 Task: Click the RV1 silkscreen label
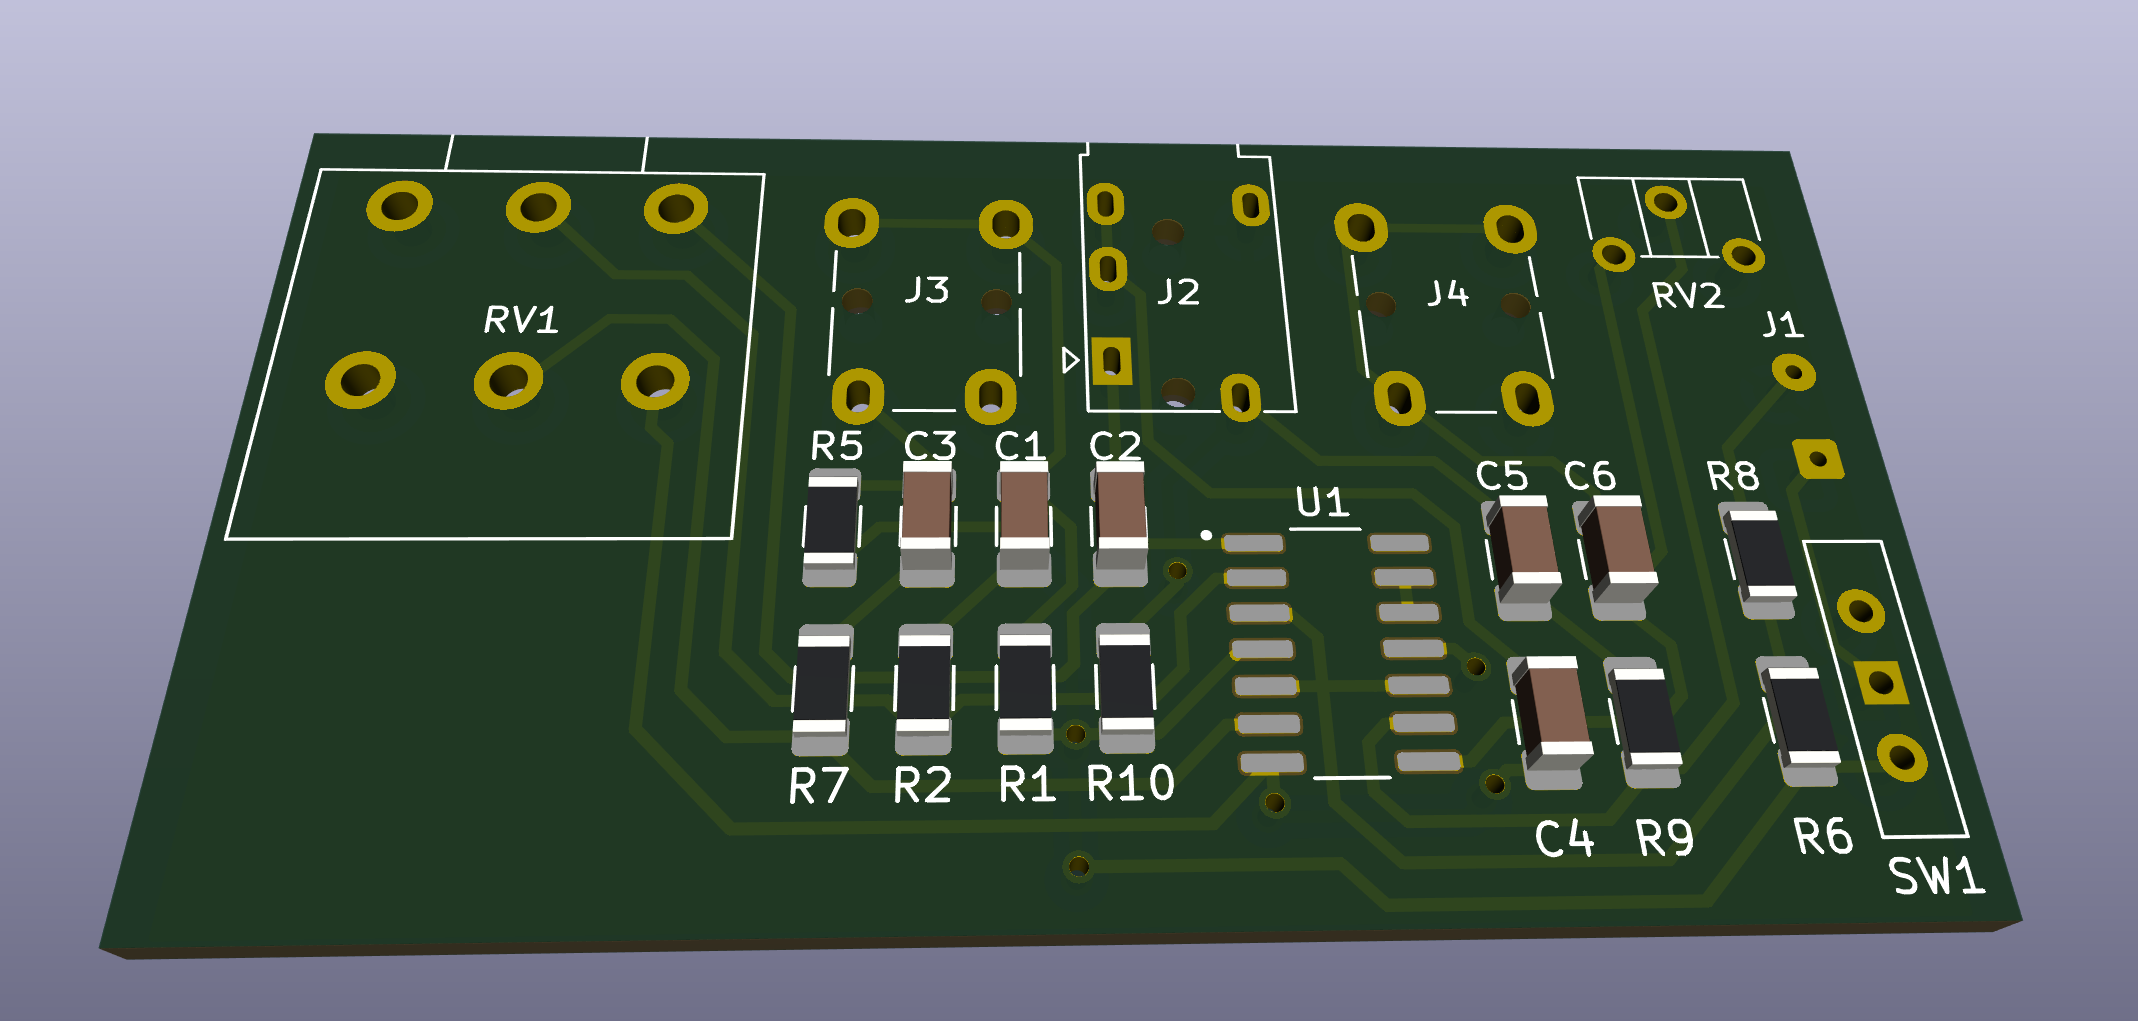521,320
